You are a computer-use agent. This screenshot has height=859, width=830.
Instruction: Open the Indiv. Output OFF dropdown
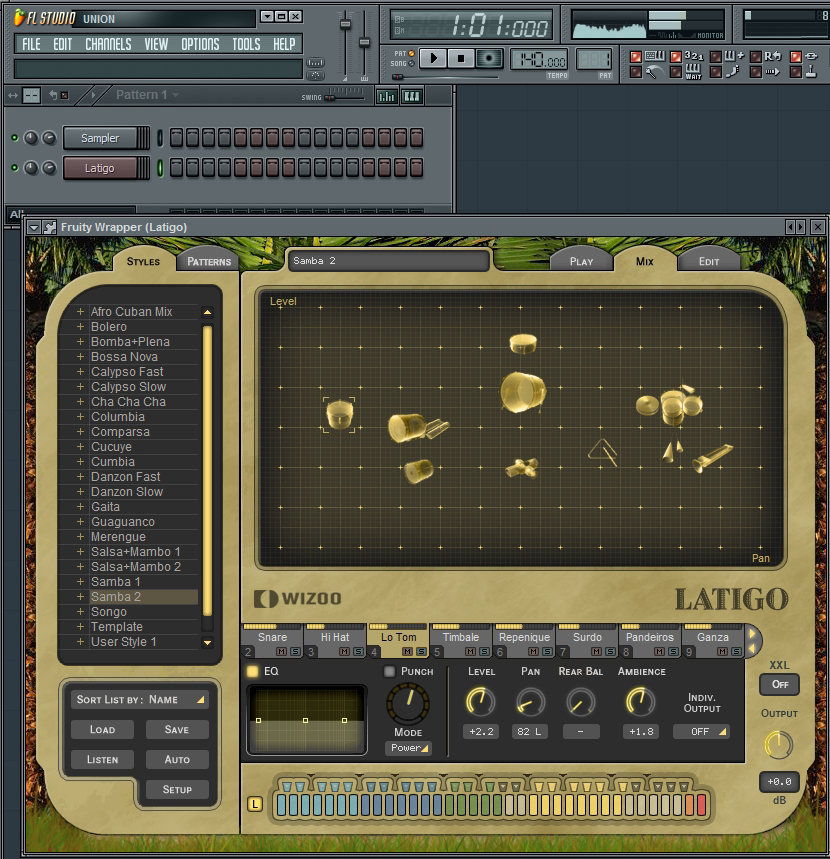tap(701, 732)
